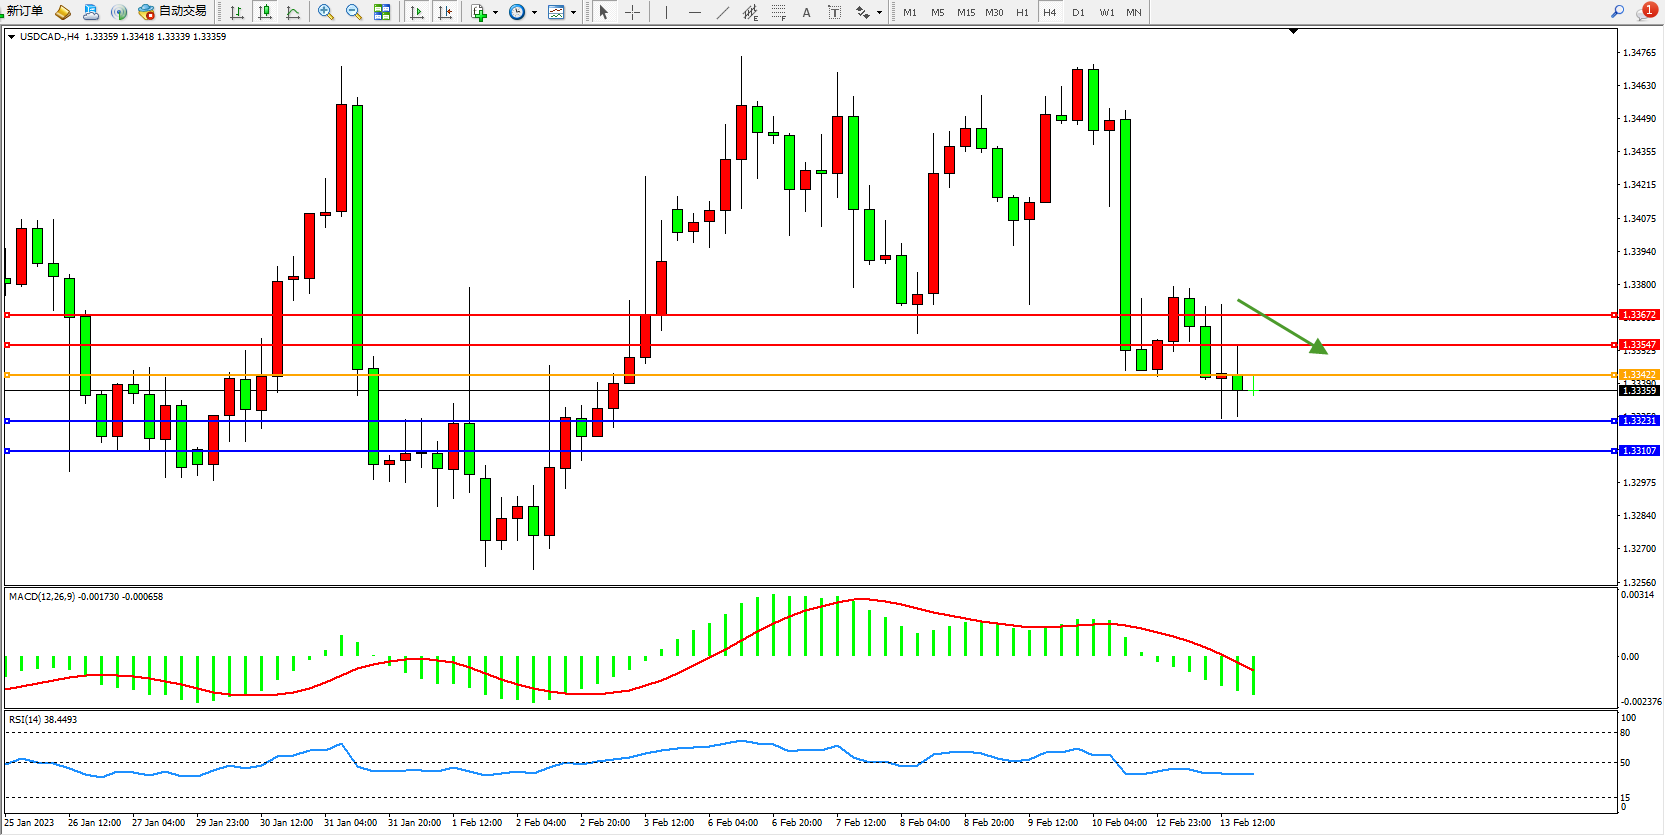Click the red 1.33672 horizontal line label
Screen dimensions: 1665x836
(1639, 315)
